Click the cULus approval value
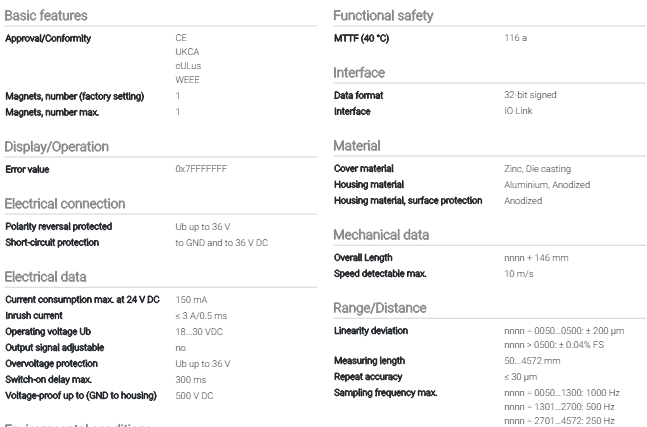 (188, 66)
